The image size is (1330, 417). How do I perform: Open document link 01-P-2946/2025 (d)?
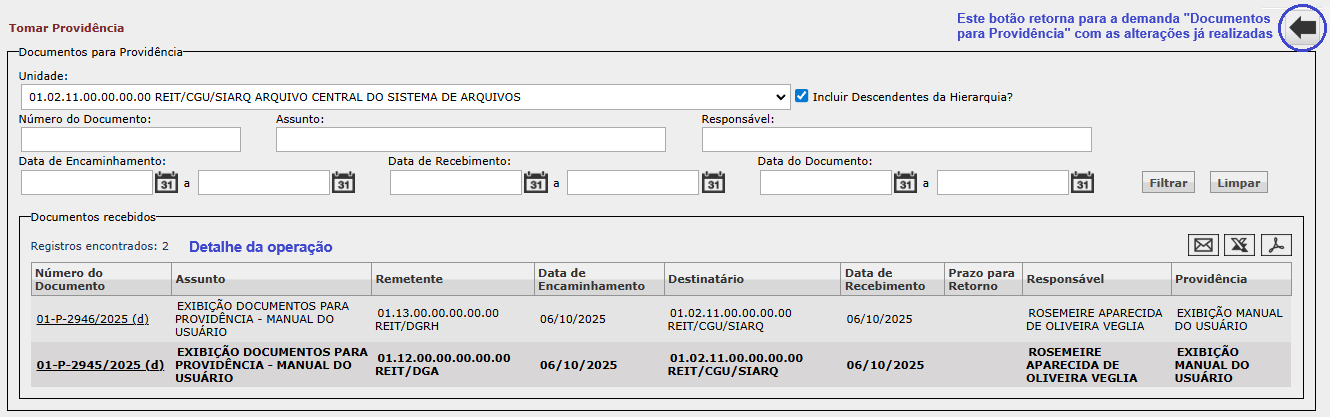point(92,319)
